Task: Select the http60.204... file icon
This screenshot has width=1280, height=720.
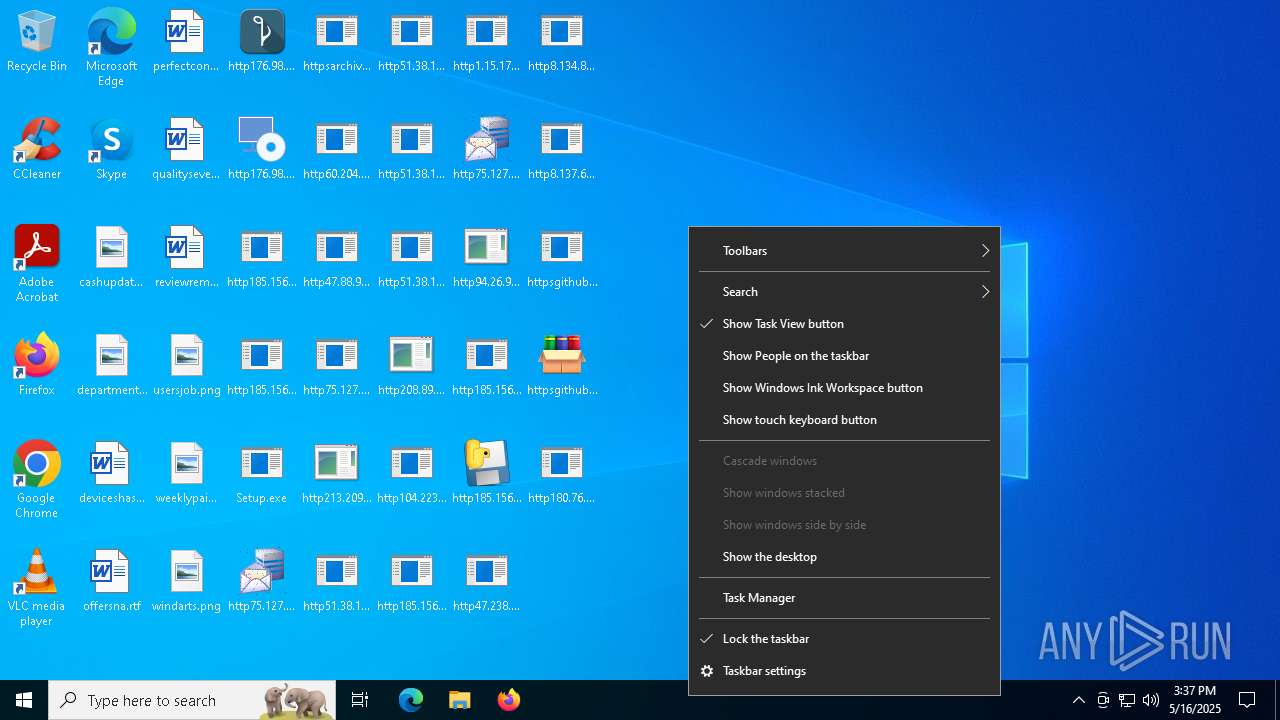Action: click(336, 150)
